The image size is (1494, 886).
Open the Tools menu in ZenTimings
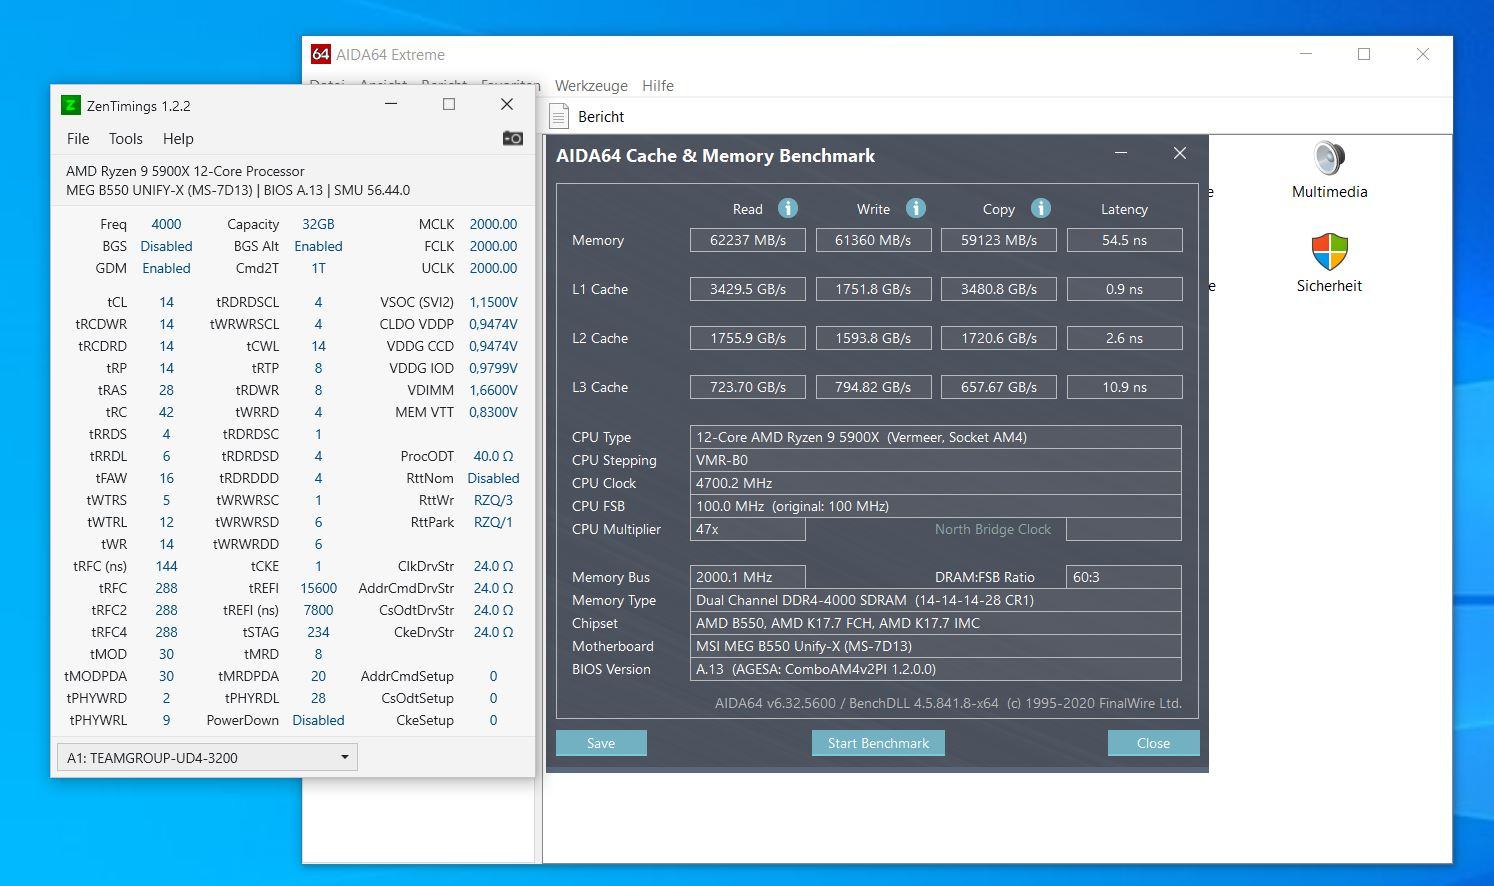click(x=126, y=139)
